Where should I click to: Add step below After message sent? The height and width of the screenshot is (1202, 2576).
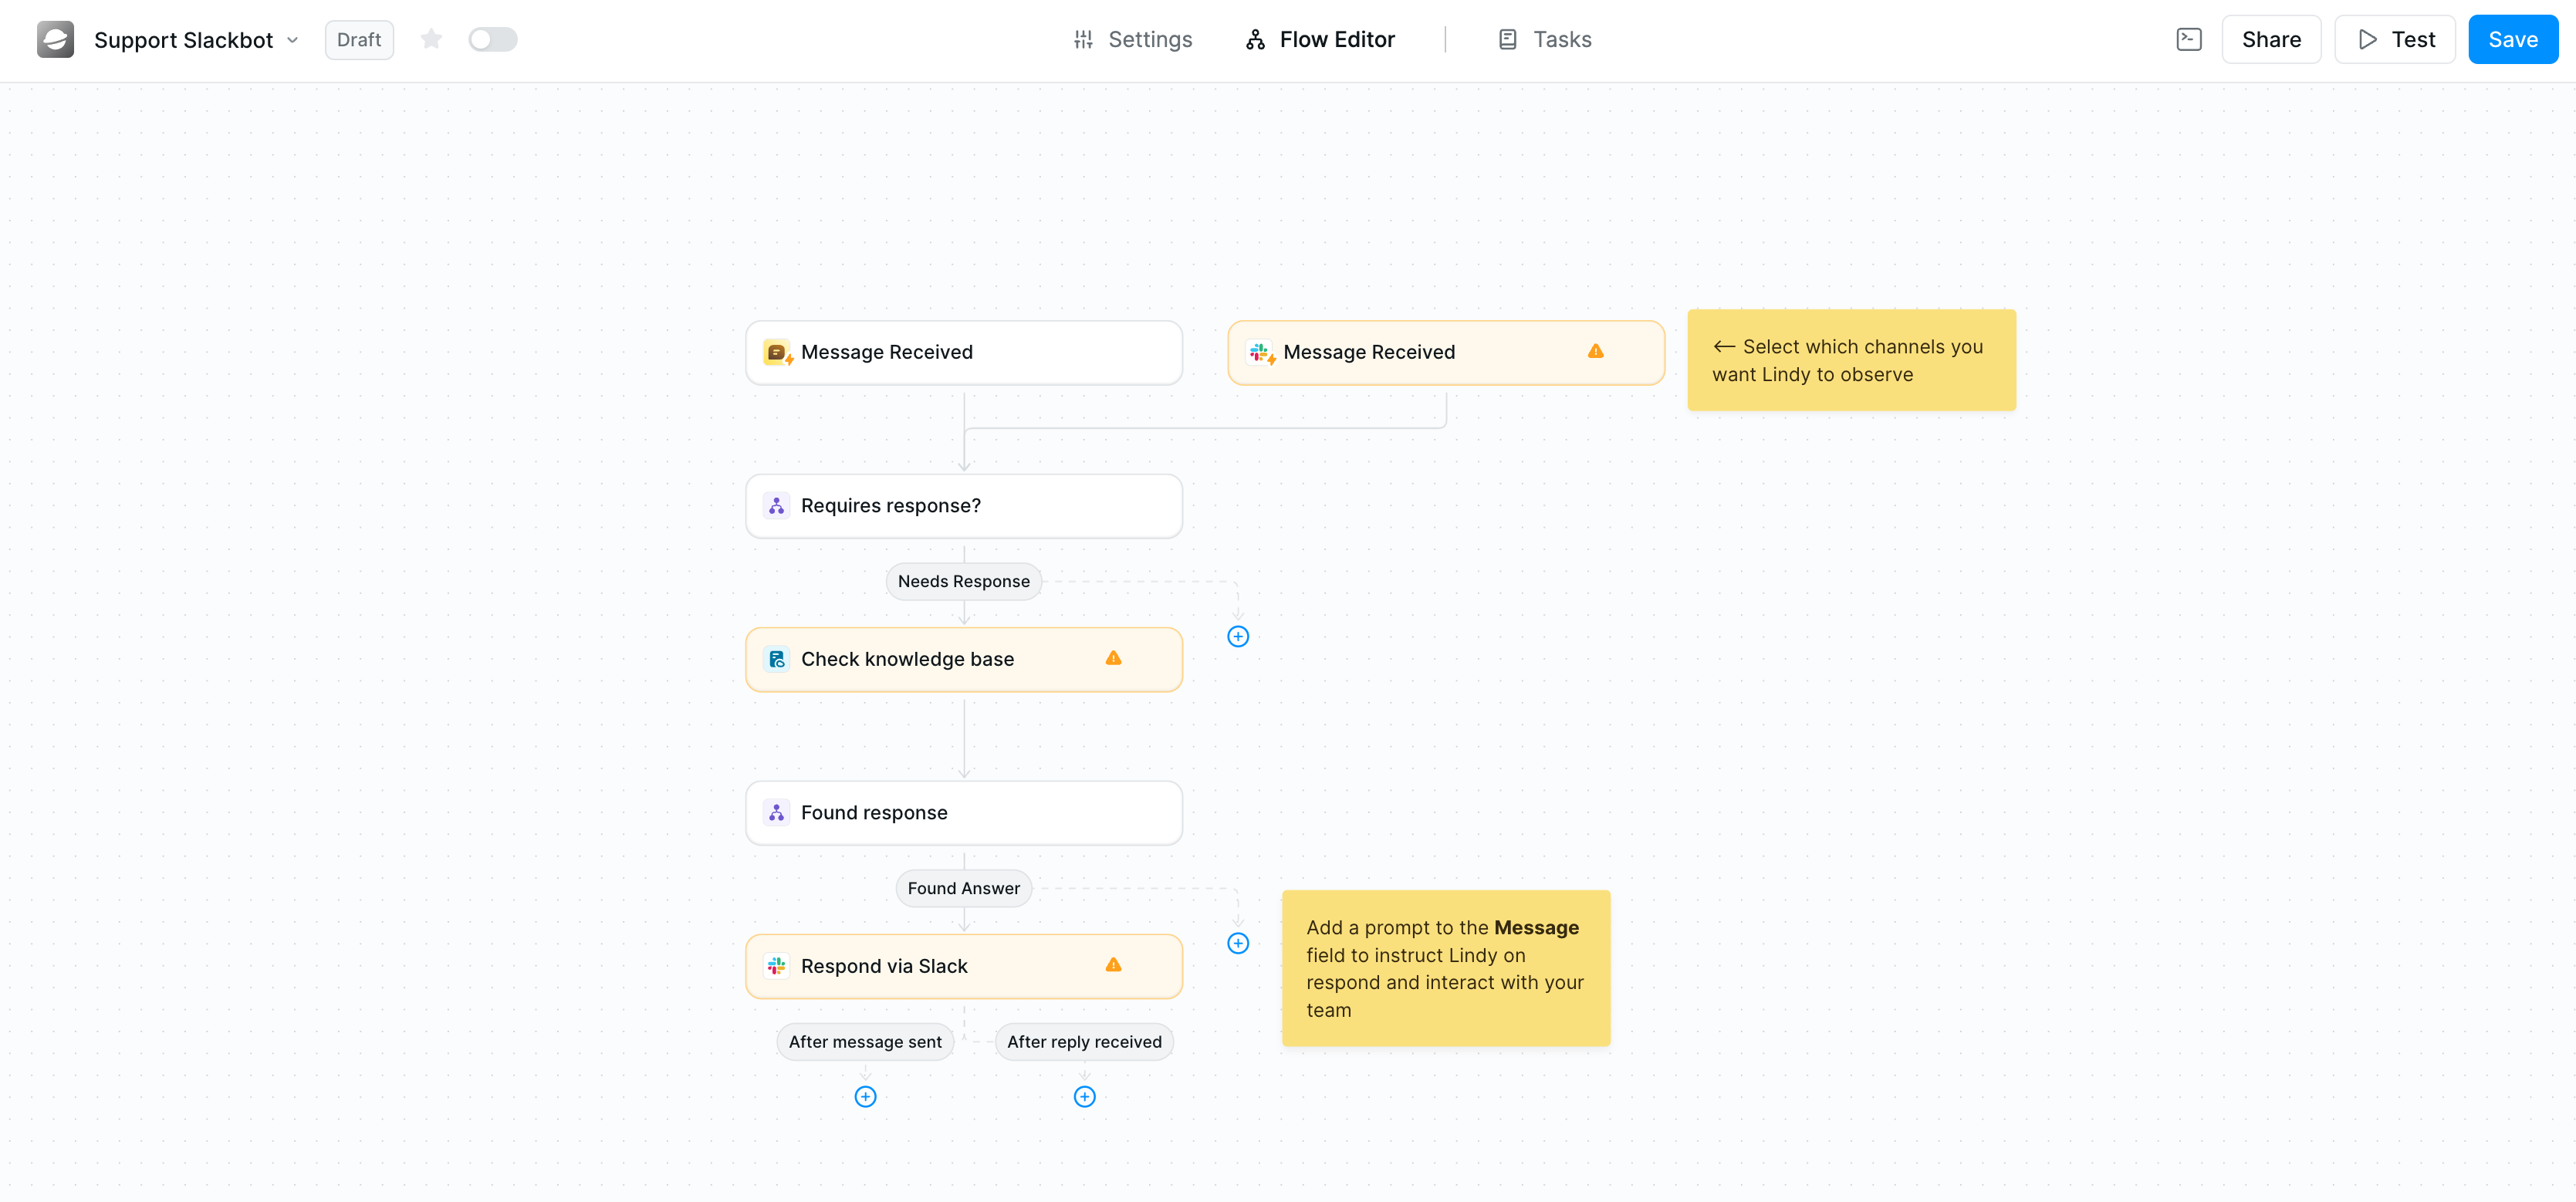click(x=865, y=1096)
